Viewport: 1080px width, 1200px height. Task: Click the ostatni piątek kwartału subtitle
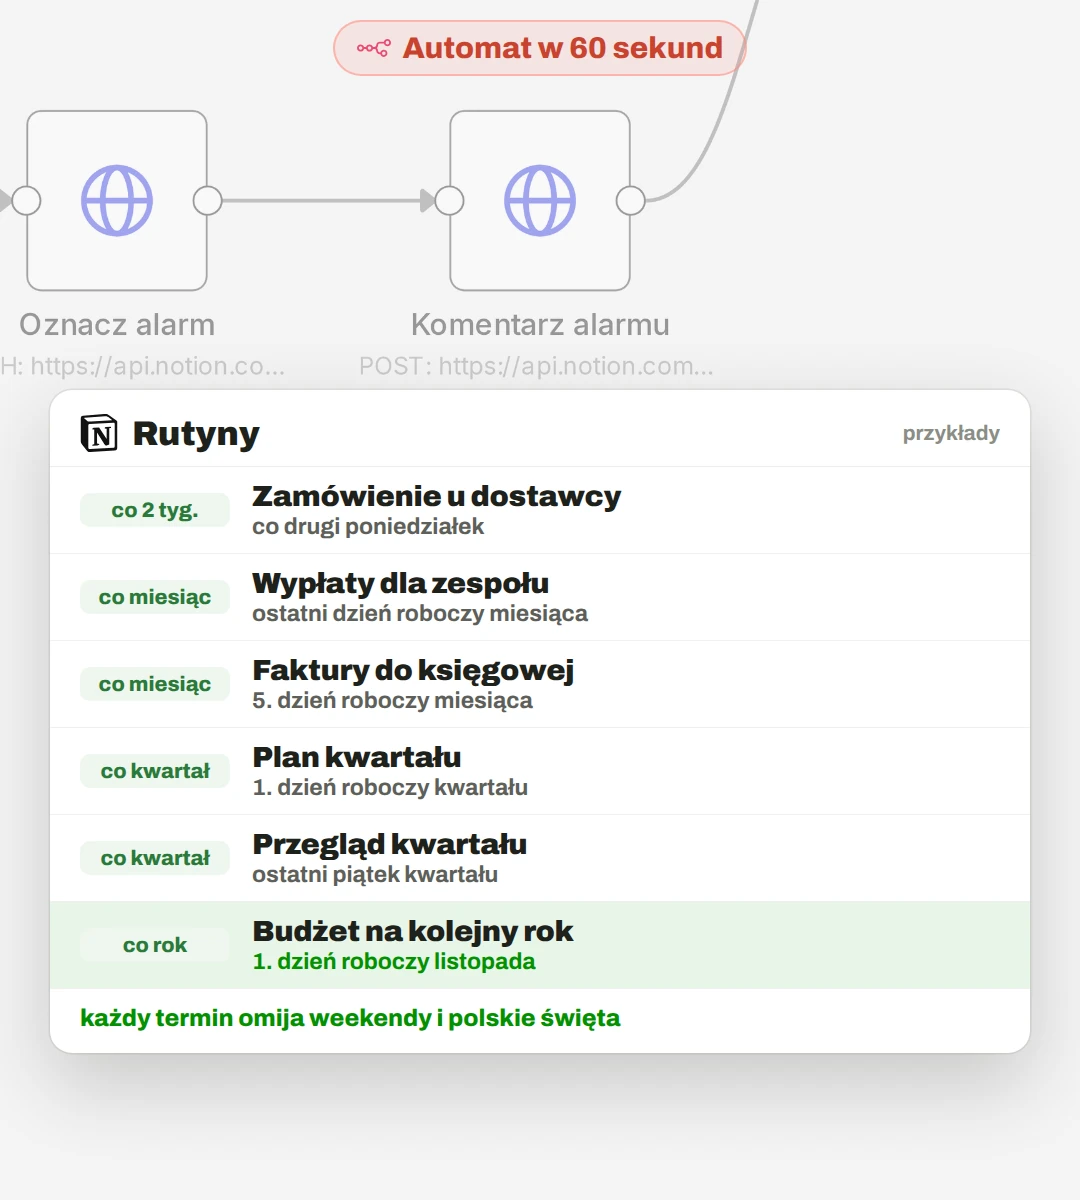pos(375,875)
